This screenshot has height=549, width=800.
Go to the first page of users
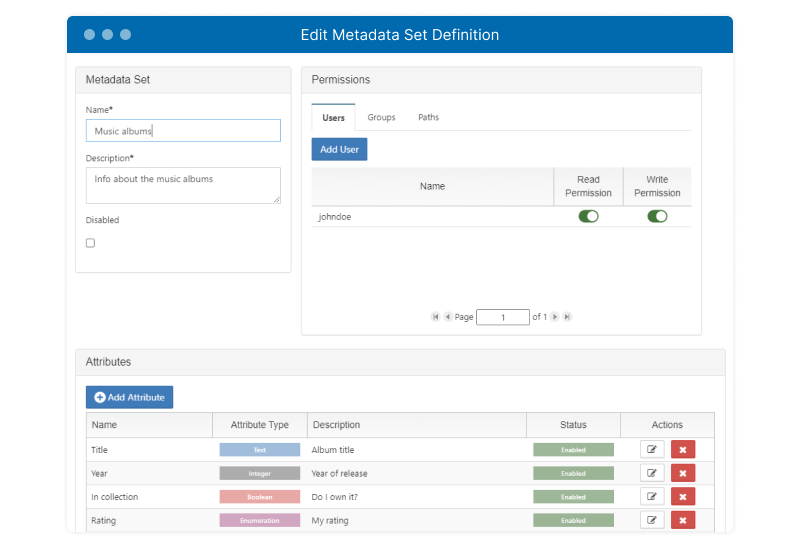coord(435,317)
